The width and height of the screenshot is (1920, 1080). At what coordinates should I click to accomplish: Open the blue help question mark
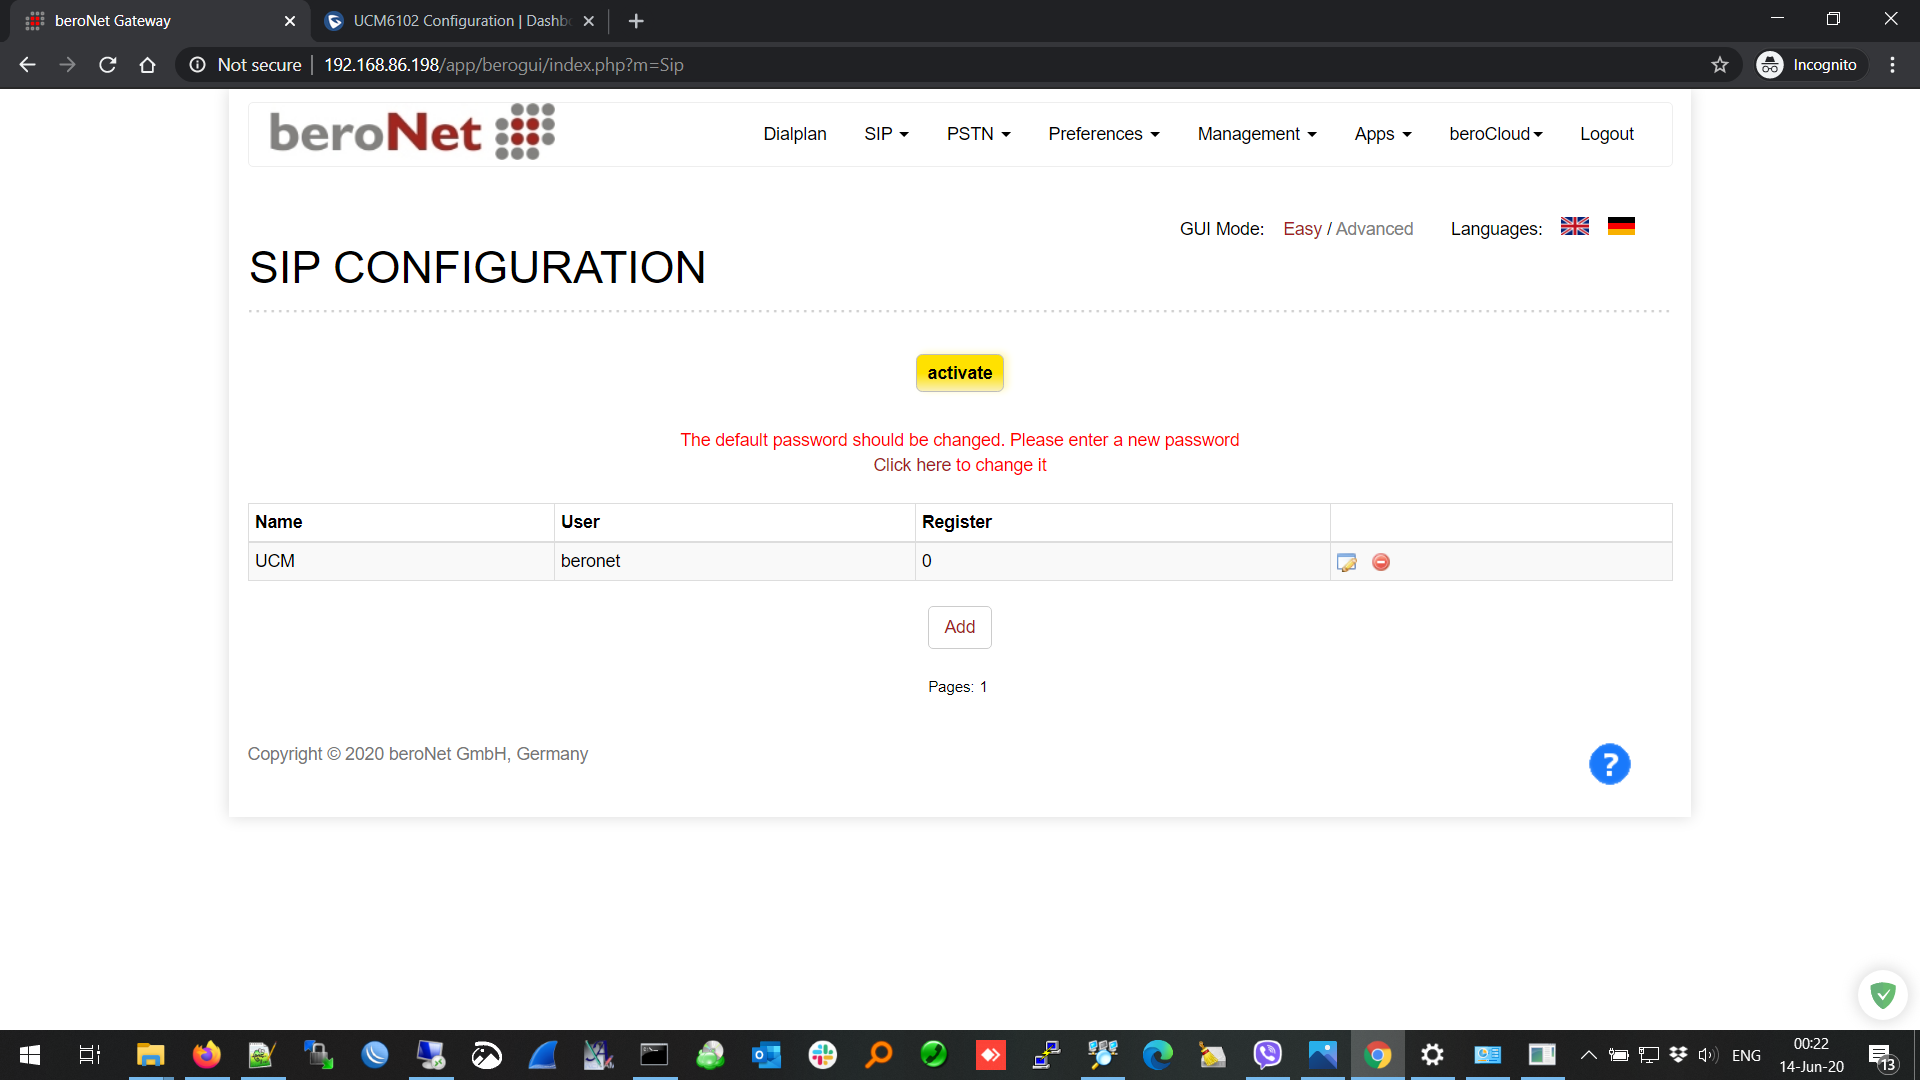coord(1609,765)
